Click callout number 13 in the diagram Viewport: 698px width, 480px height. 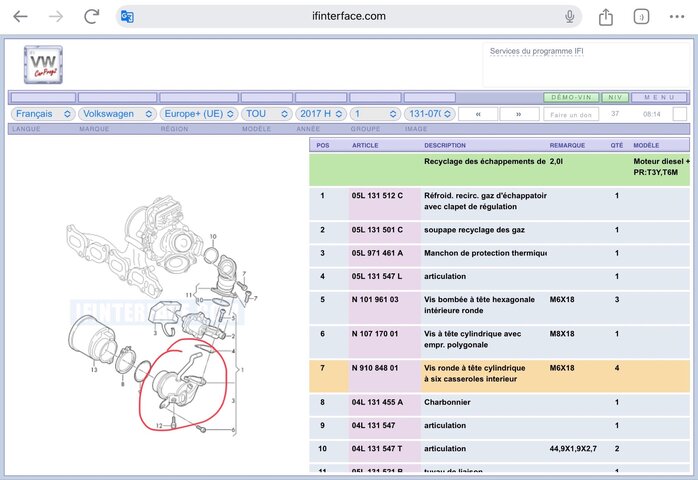click(94, 370)
